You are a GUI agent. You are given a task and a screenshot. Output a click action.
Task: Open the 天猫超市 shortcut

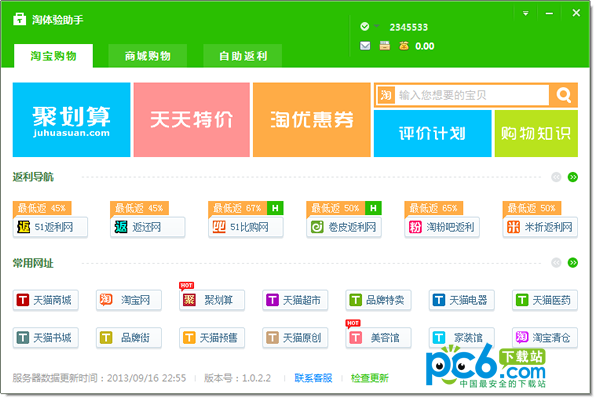coord(295,300)
